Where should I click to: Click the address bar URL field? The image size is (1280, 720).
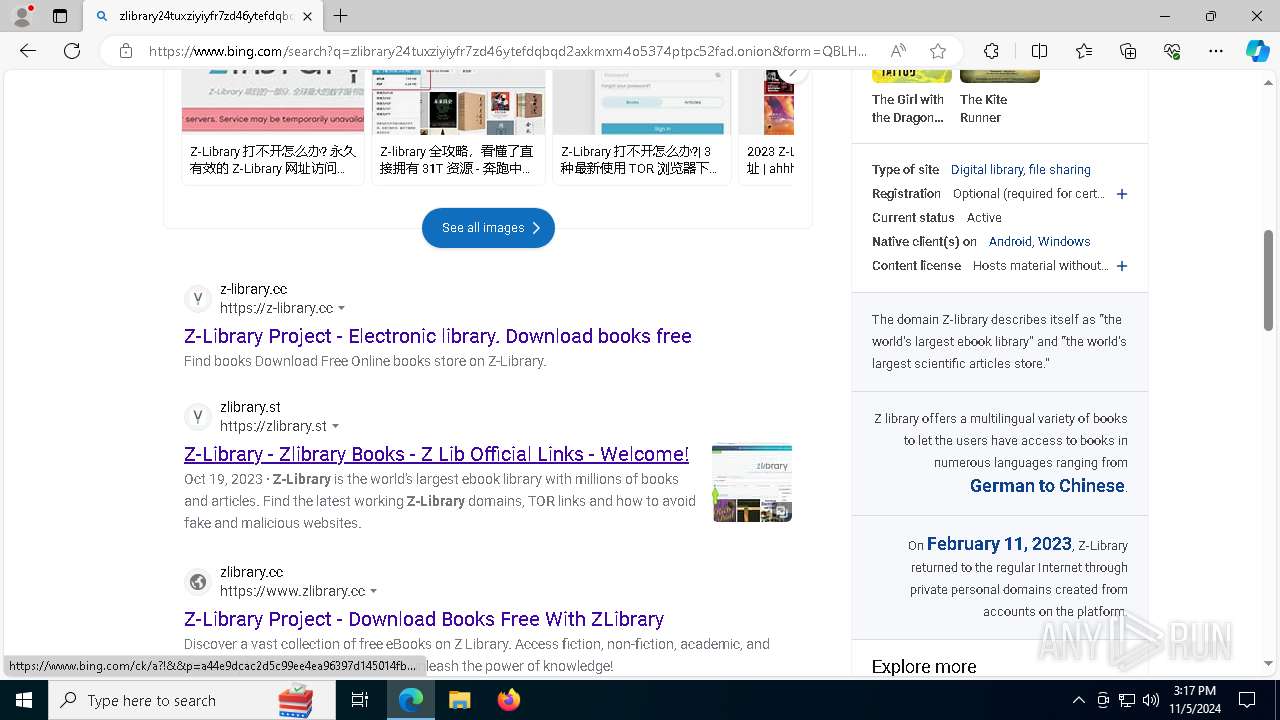click(508, 51)
